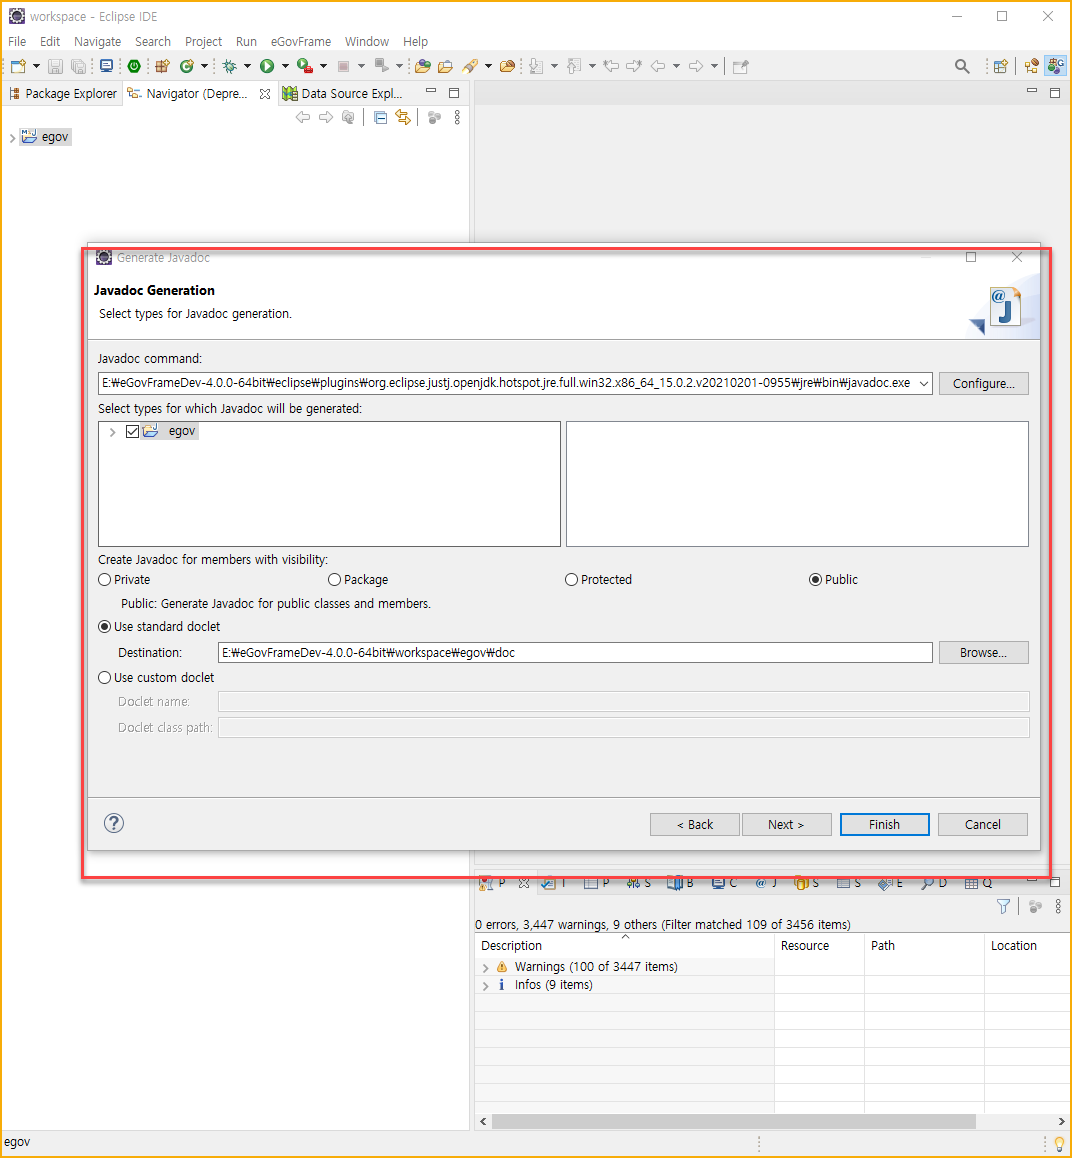The width and height of the screenshot is (1072, 1158).
Task: Click the Location column header in Problems
Action: pos(1027,945)
